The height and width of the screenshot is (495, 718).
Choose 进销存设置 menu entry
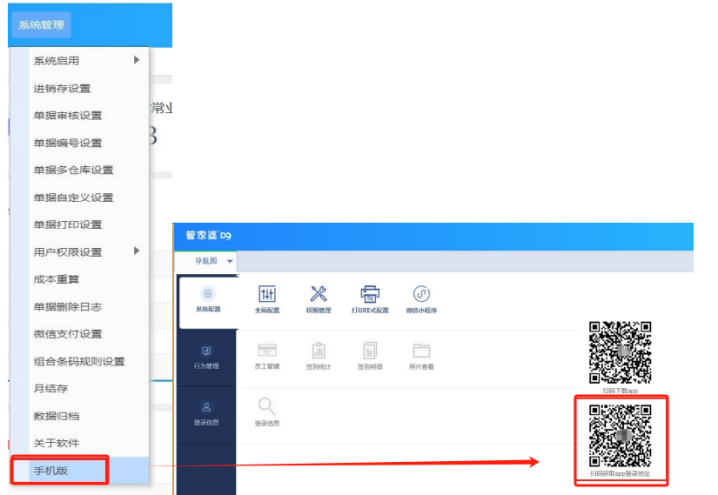(80, 88)
